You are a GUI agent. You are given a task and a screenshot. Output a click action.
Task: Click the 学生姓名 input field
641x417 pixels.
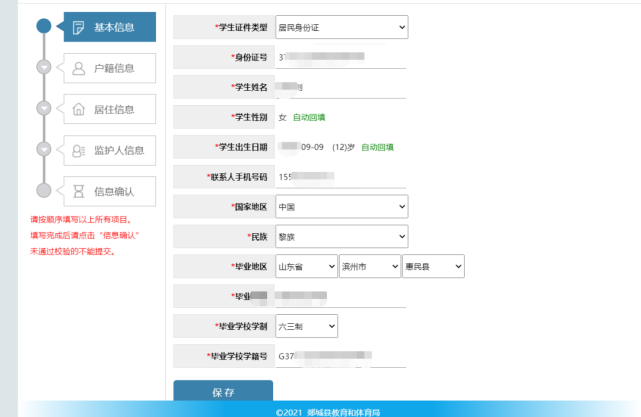[341, 87]
